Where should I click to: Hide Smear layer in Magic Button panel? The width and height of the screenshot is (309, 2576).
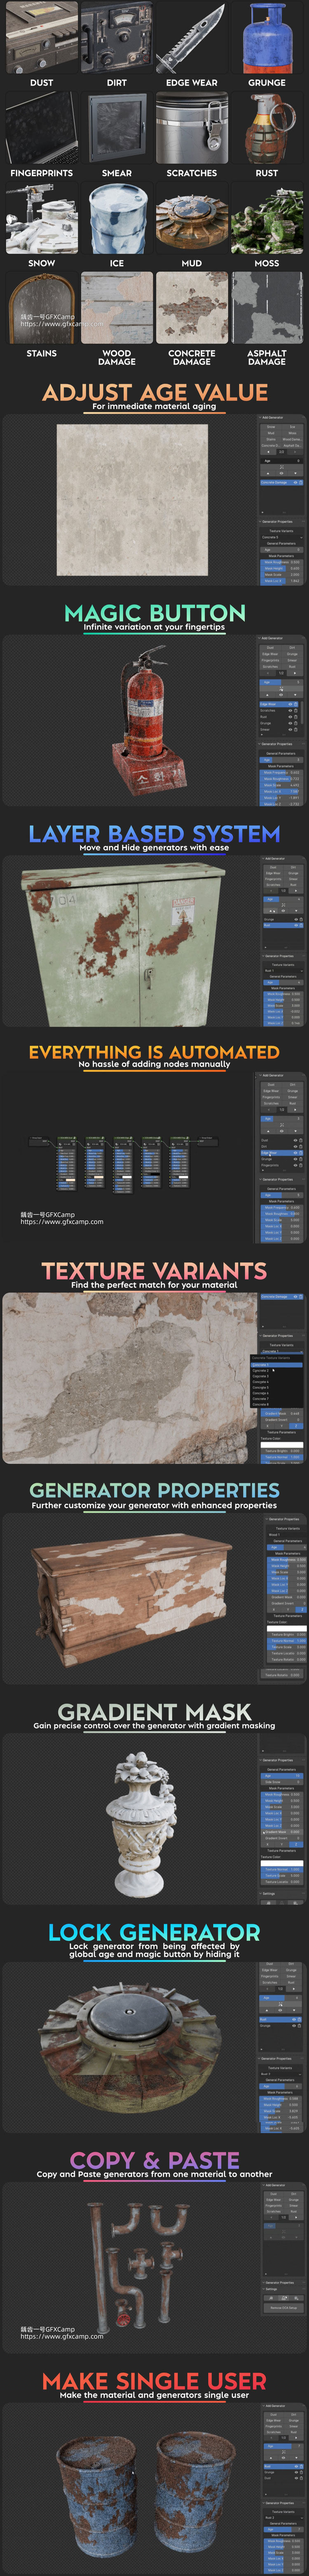291,730
